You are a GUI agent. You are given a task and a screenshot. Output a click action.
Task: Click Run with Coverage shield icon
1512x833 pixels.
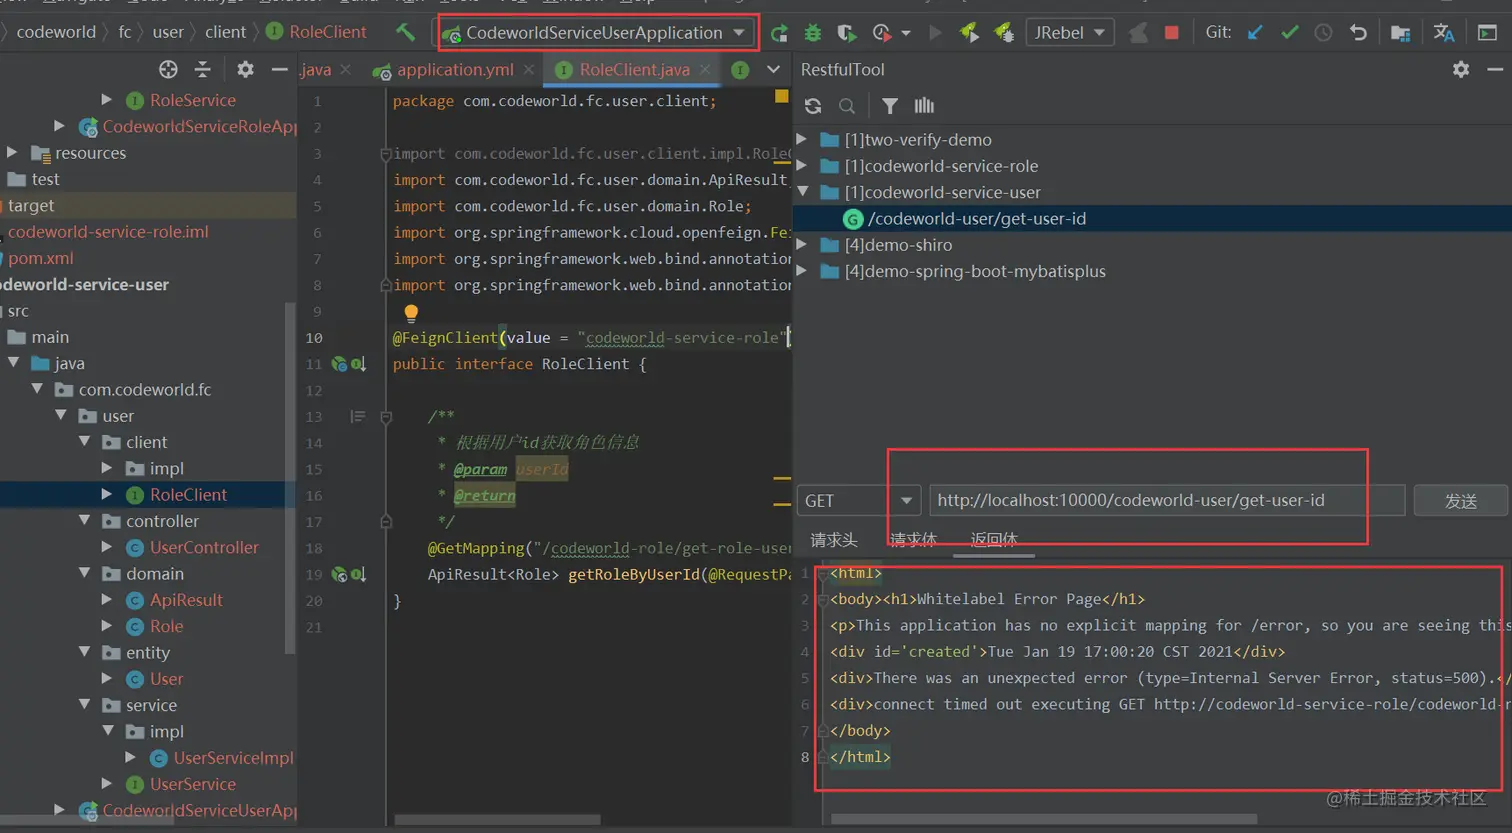[846, 33]
